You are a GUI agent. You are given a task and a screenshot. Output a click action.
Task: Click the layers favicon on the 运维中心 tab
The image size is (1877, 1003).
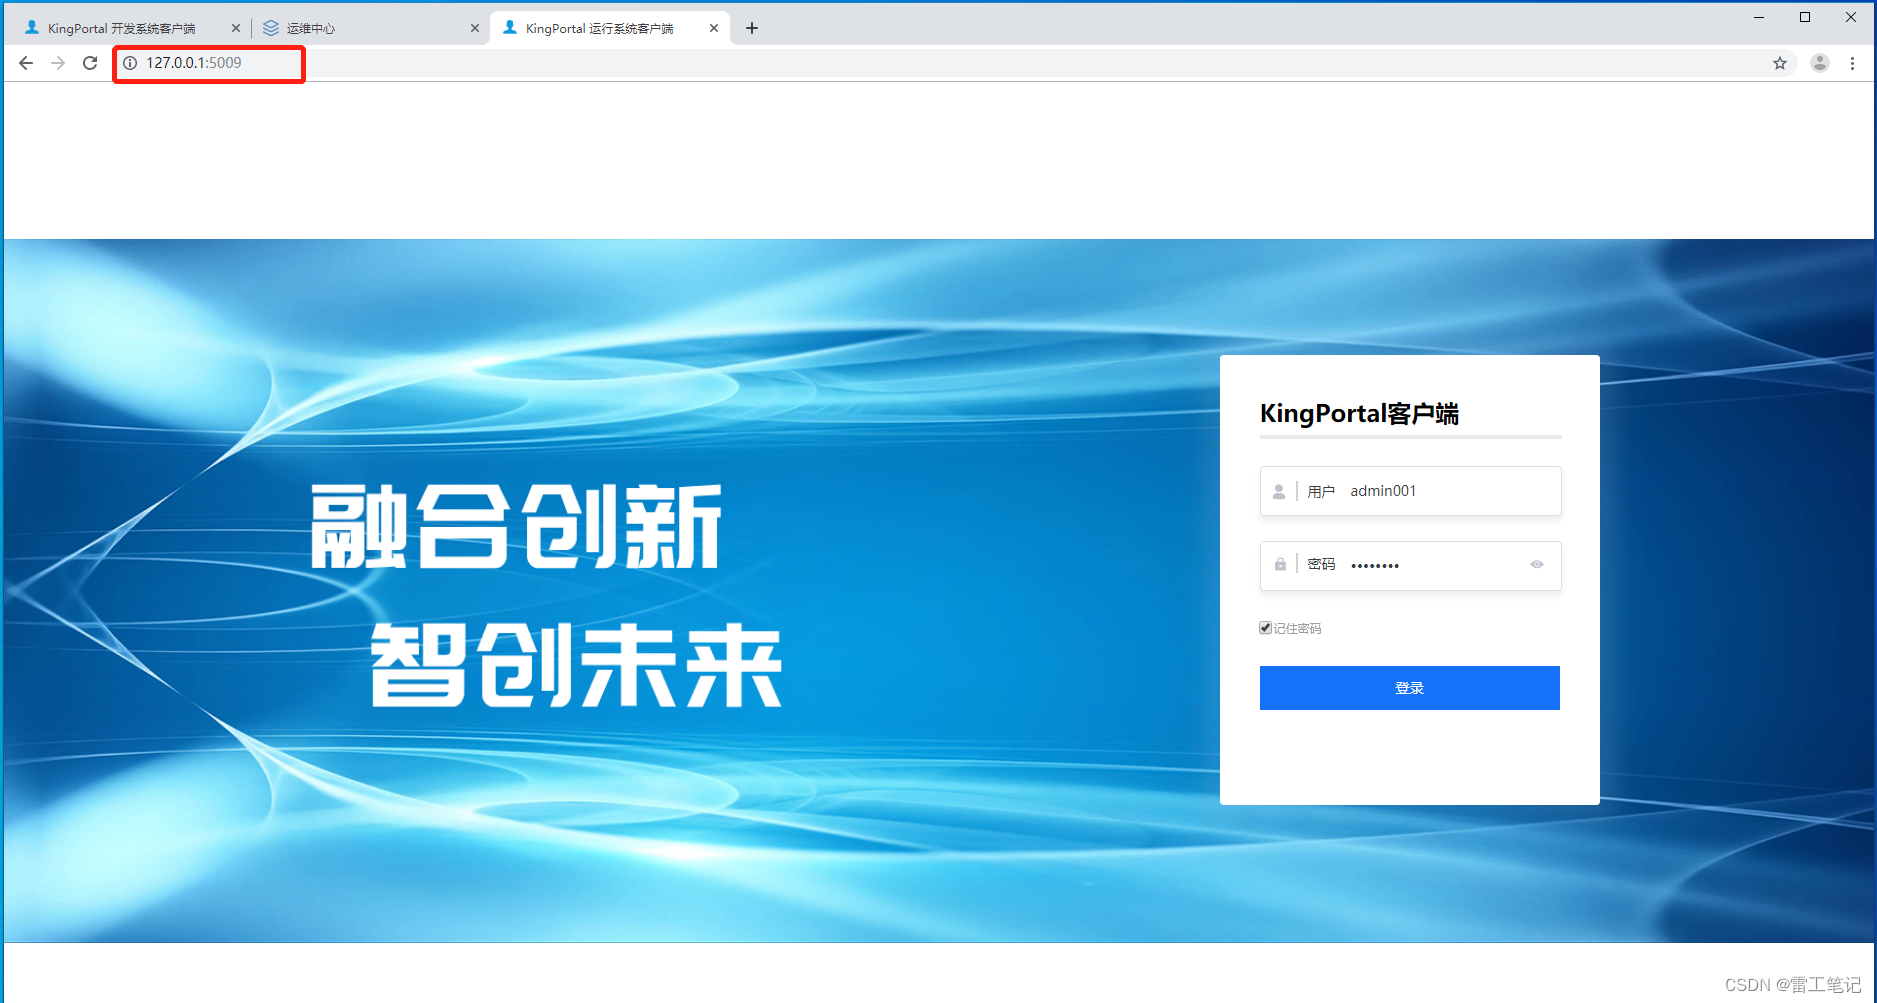tap(272, 27)
